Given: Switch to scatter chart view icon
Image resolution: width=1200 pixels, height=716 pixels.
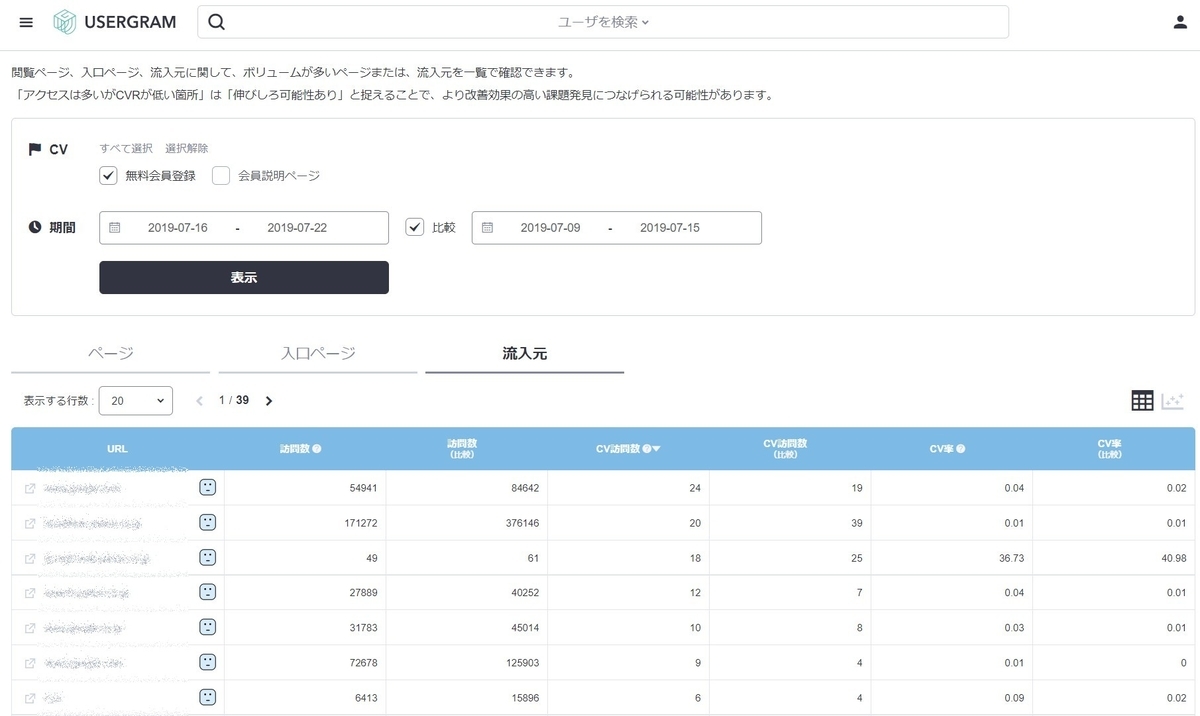Looking at the screenshot, I should (x=1173, y=401).
